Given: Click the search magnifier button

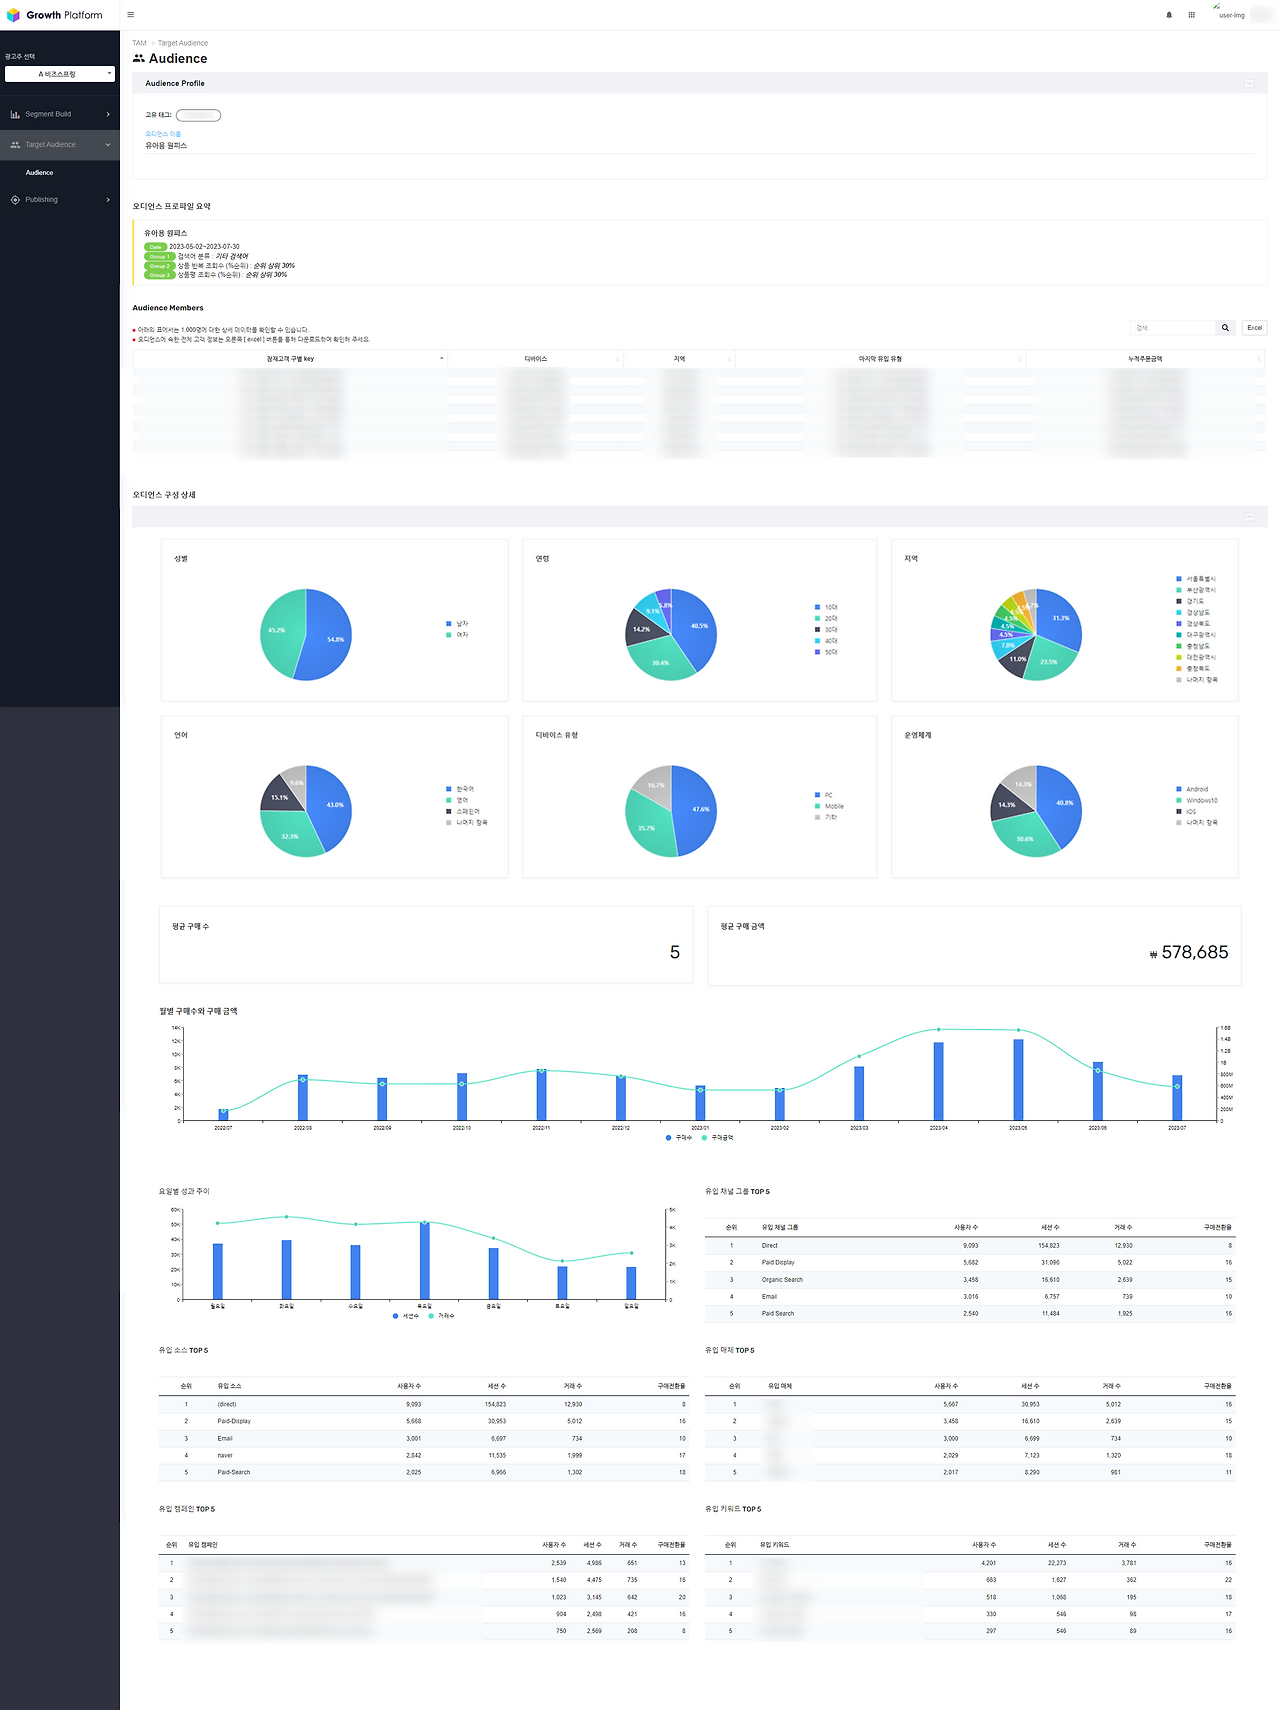Looking at the screenshot, I should pos(1225,328).
